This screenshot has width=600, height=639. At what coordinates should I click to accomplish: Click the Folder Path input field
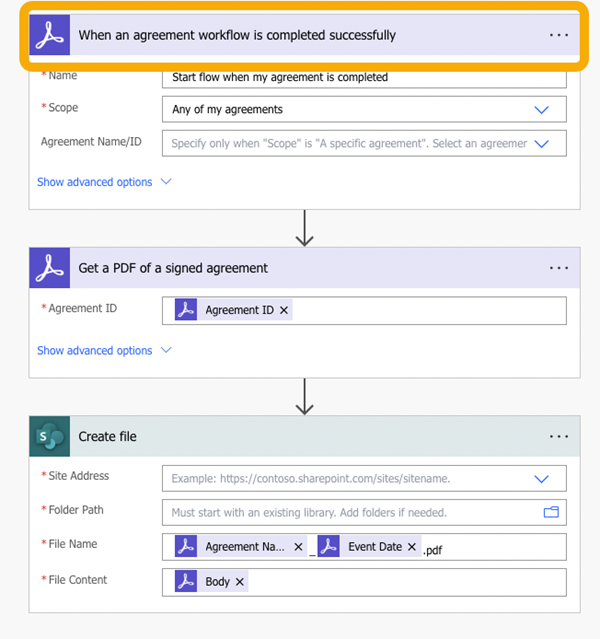(x=350, y=512)
